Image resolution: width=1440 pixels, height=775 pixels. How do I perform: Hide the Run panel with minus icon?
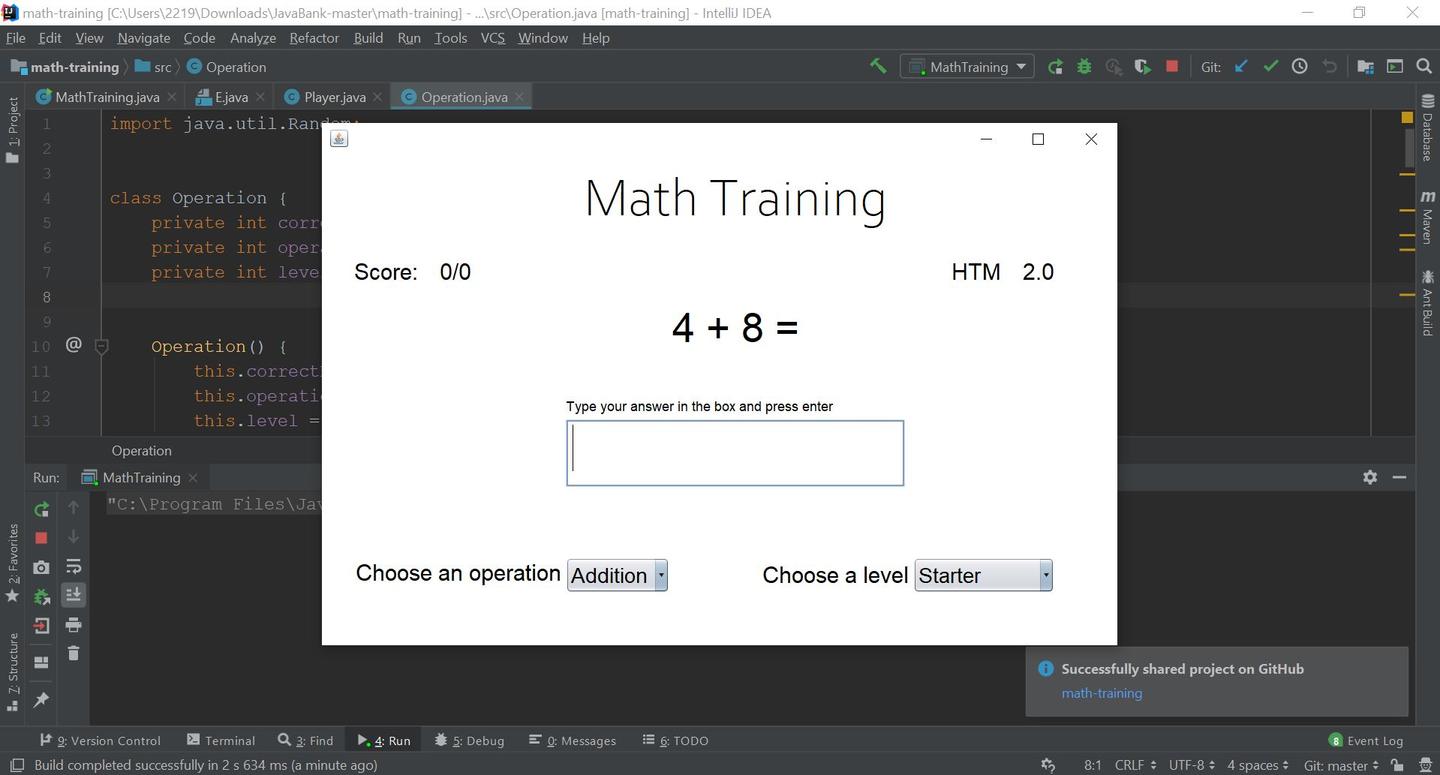1399,477
